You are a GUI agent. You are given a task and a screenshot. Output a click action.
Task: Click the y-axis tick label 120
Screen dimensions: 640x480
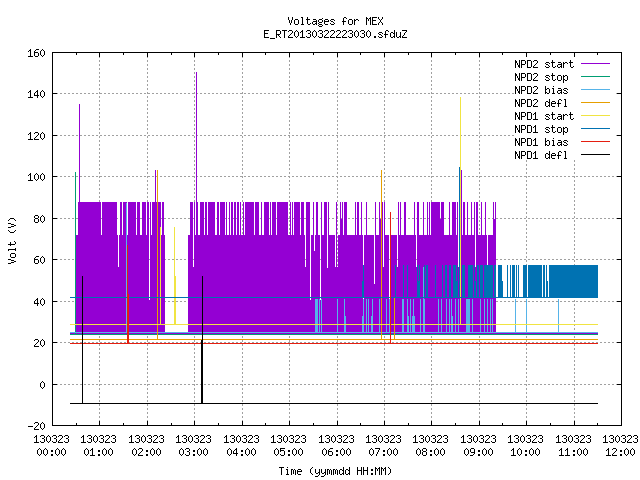tap(36, 136)
